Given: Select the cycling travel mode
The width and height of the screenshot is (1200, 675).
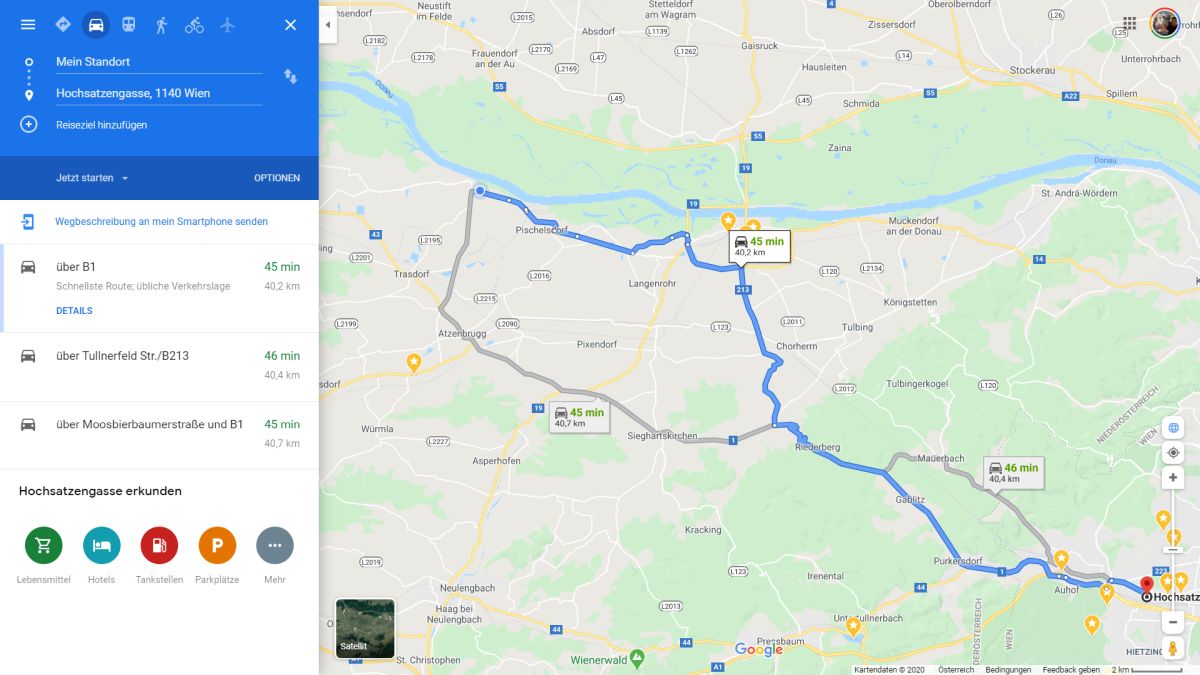Looking at the screenshot, I should [x=194, y=24].
